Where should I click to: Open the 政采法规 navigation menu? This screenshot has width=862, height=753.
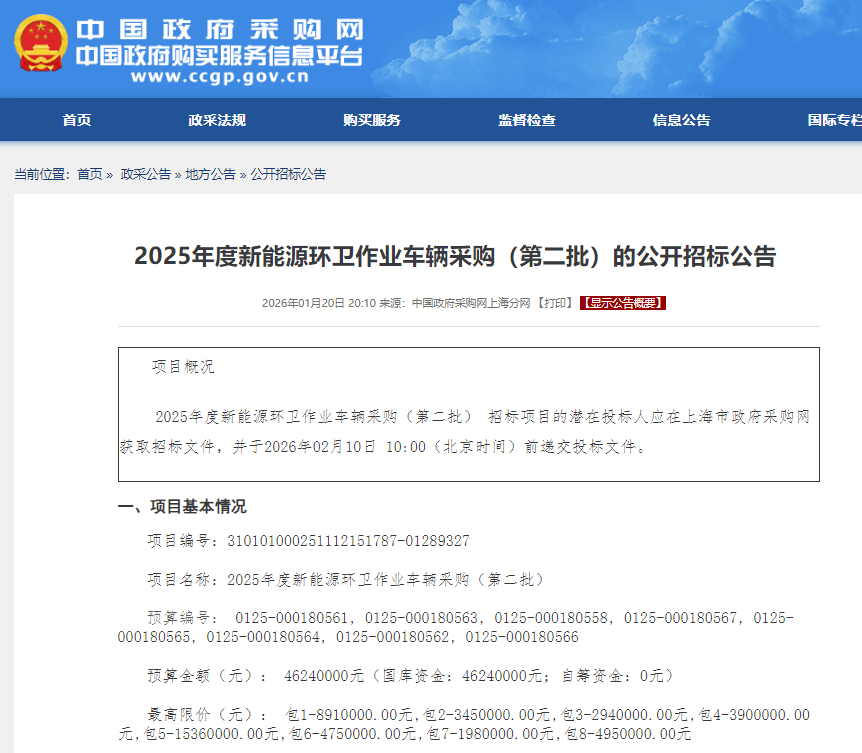tap(217, 120)
